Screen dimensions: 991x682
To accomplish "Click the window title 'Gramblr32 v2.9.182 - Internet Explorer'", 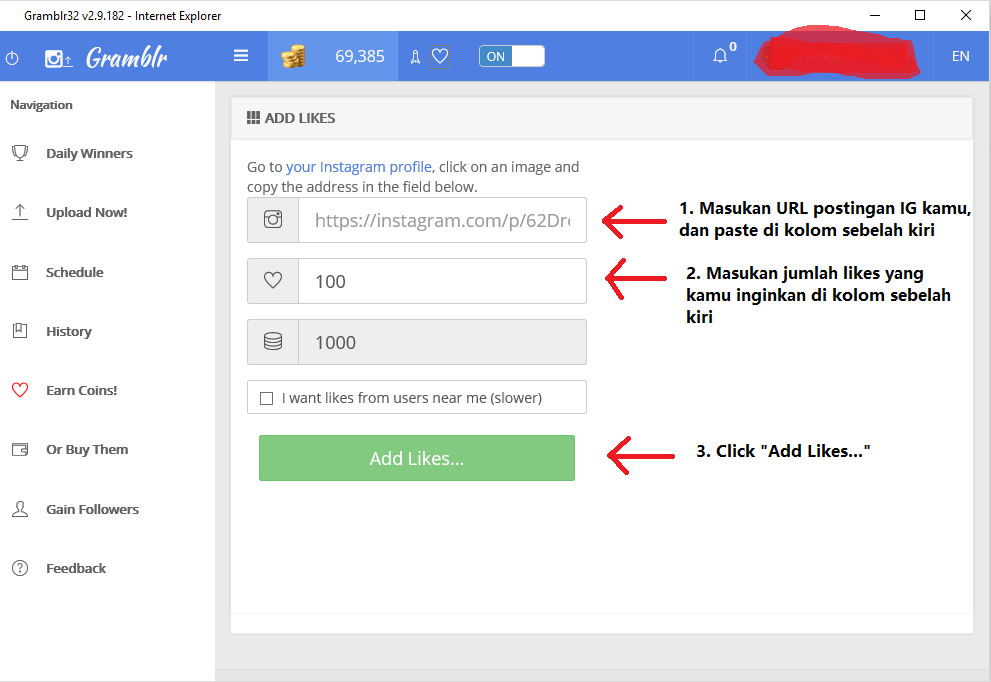I will tap(123, 16).
